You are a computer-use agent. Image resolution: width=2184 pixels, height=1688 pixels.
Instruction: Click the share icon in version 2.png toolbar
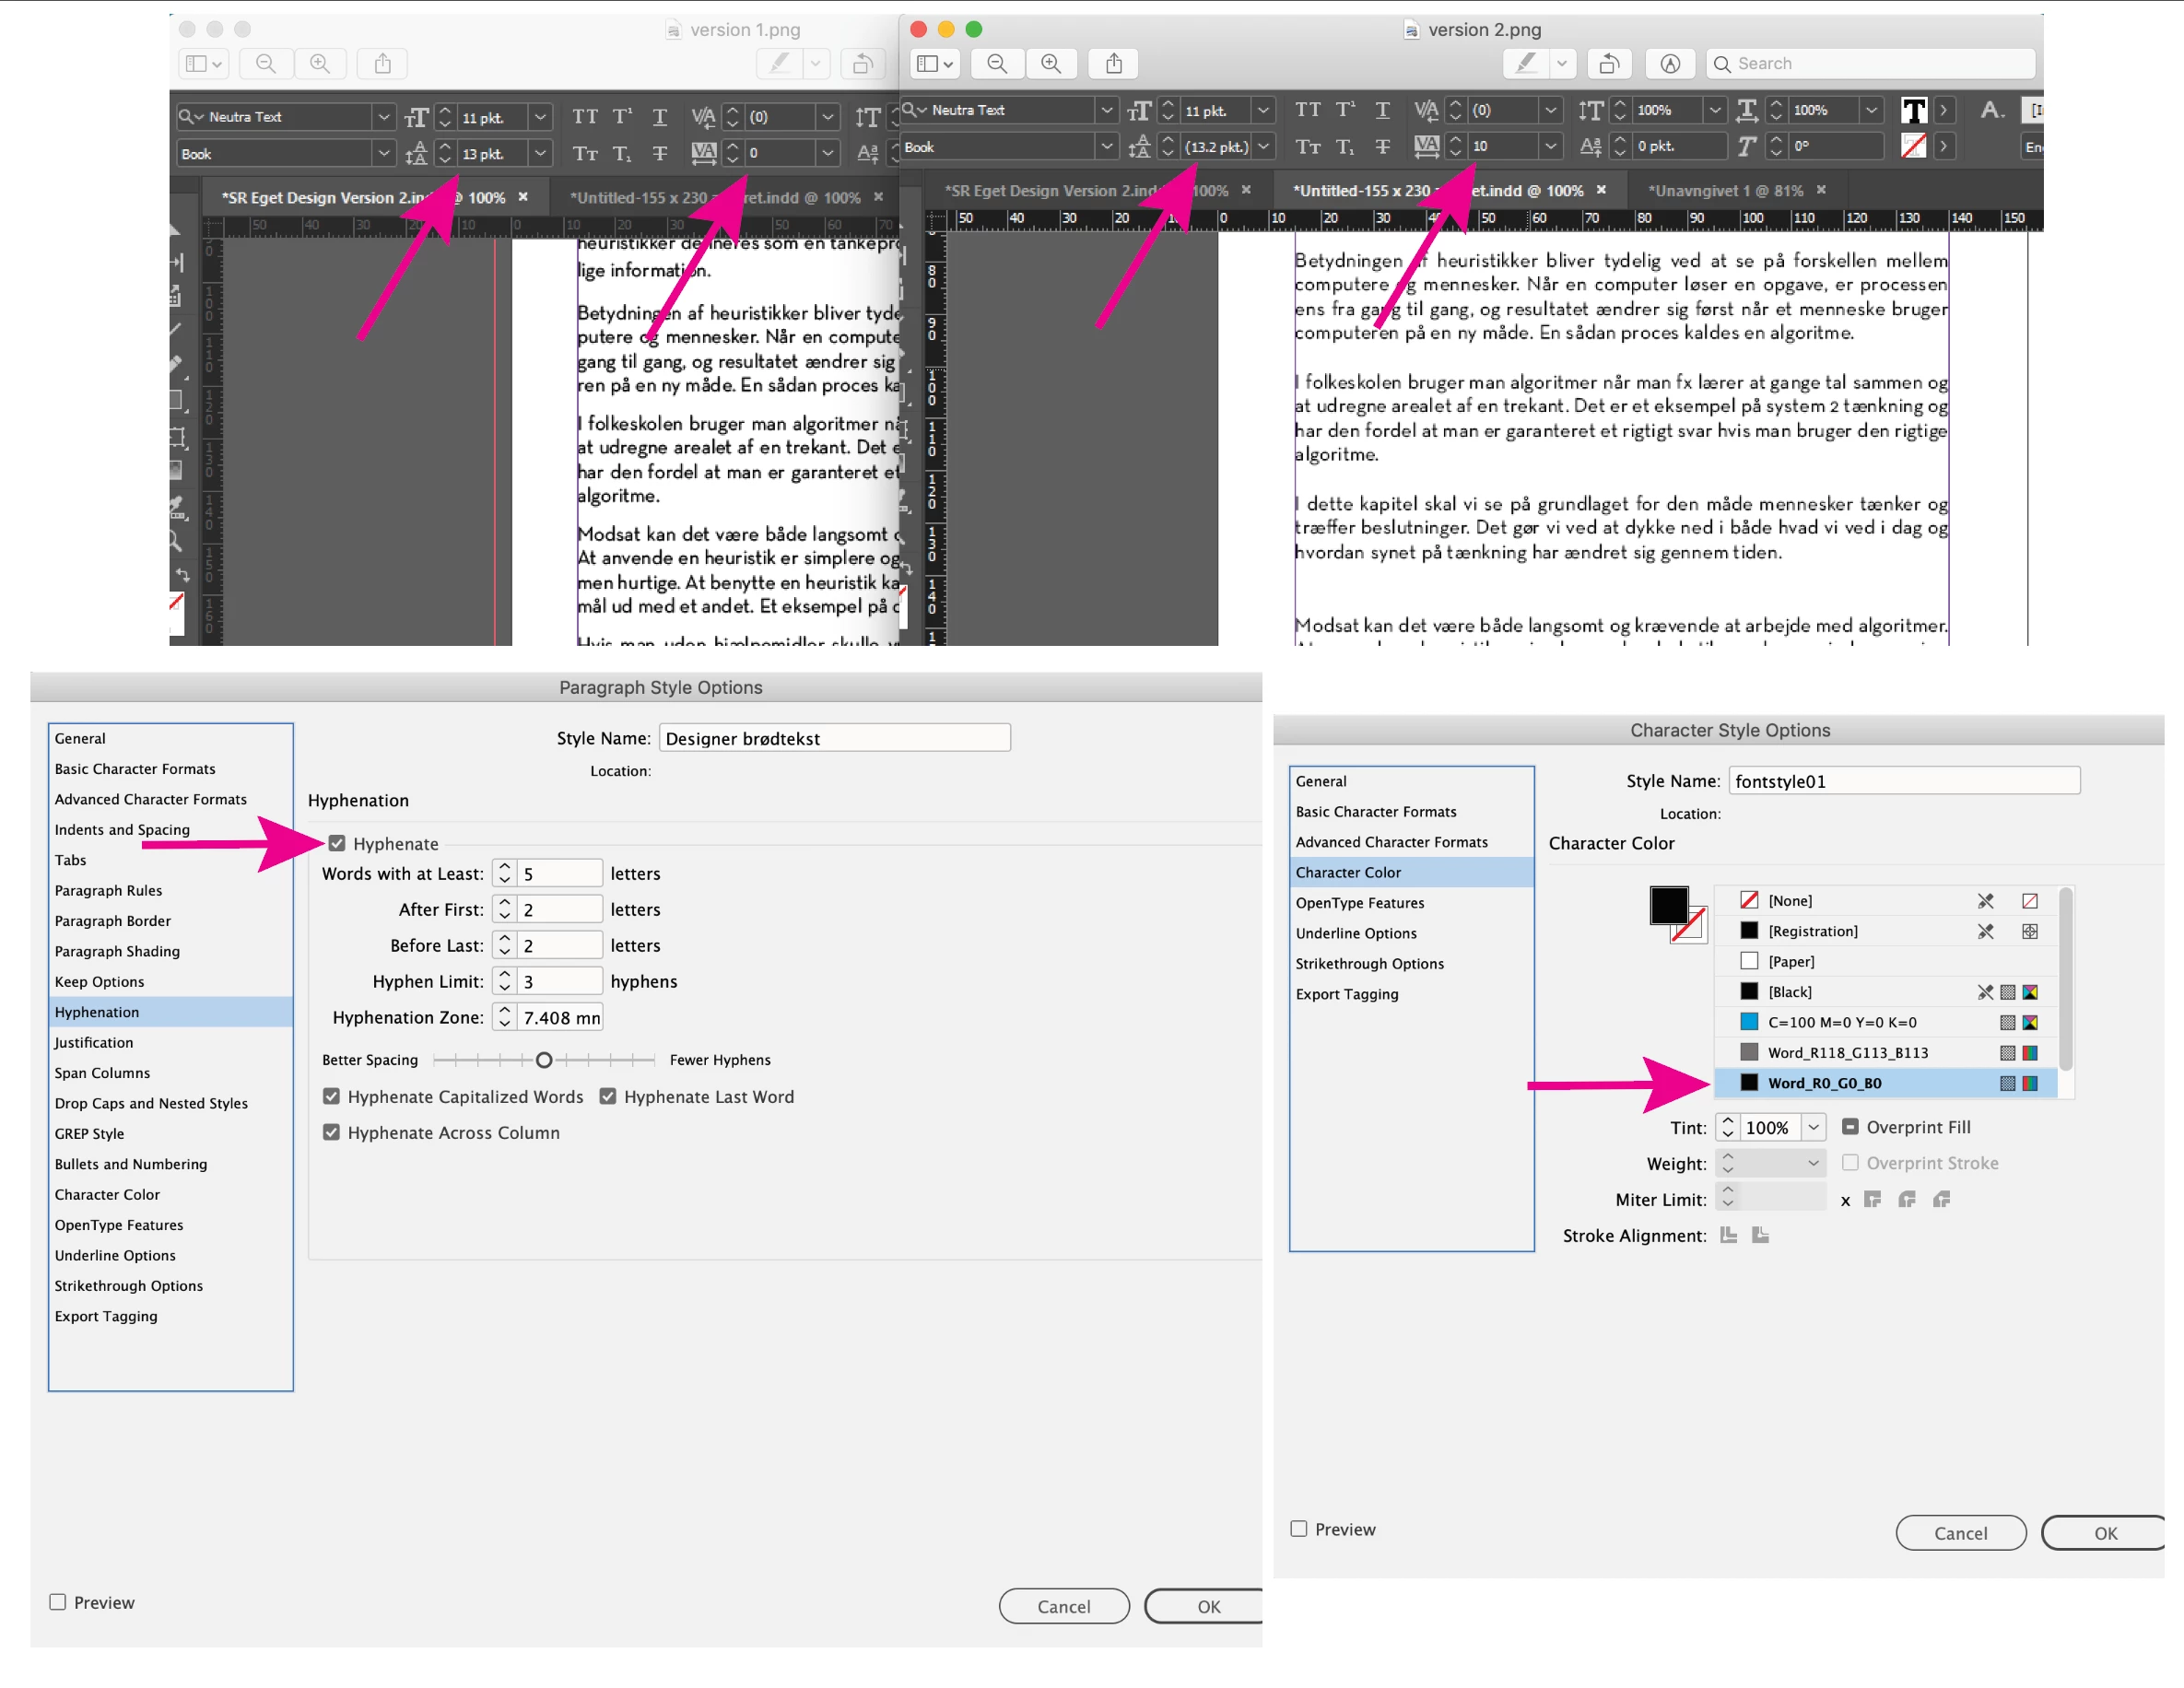(x=1114, y=64)
